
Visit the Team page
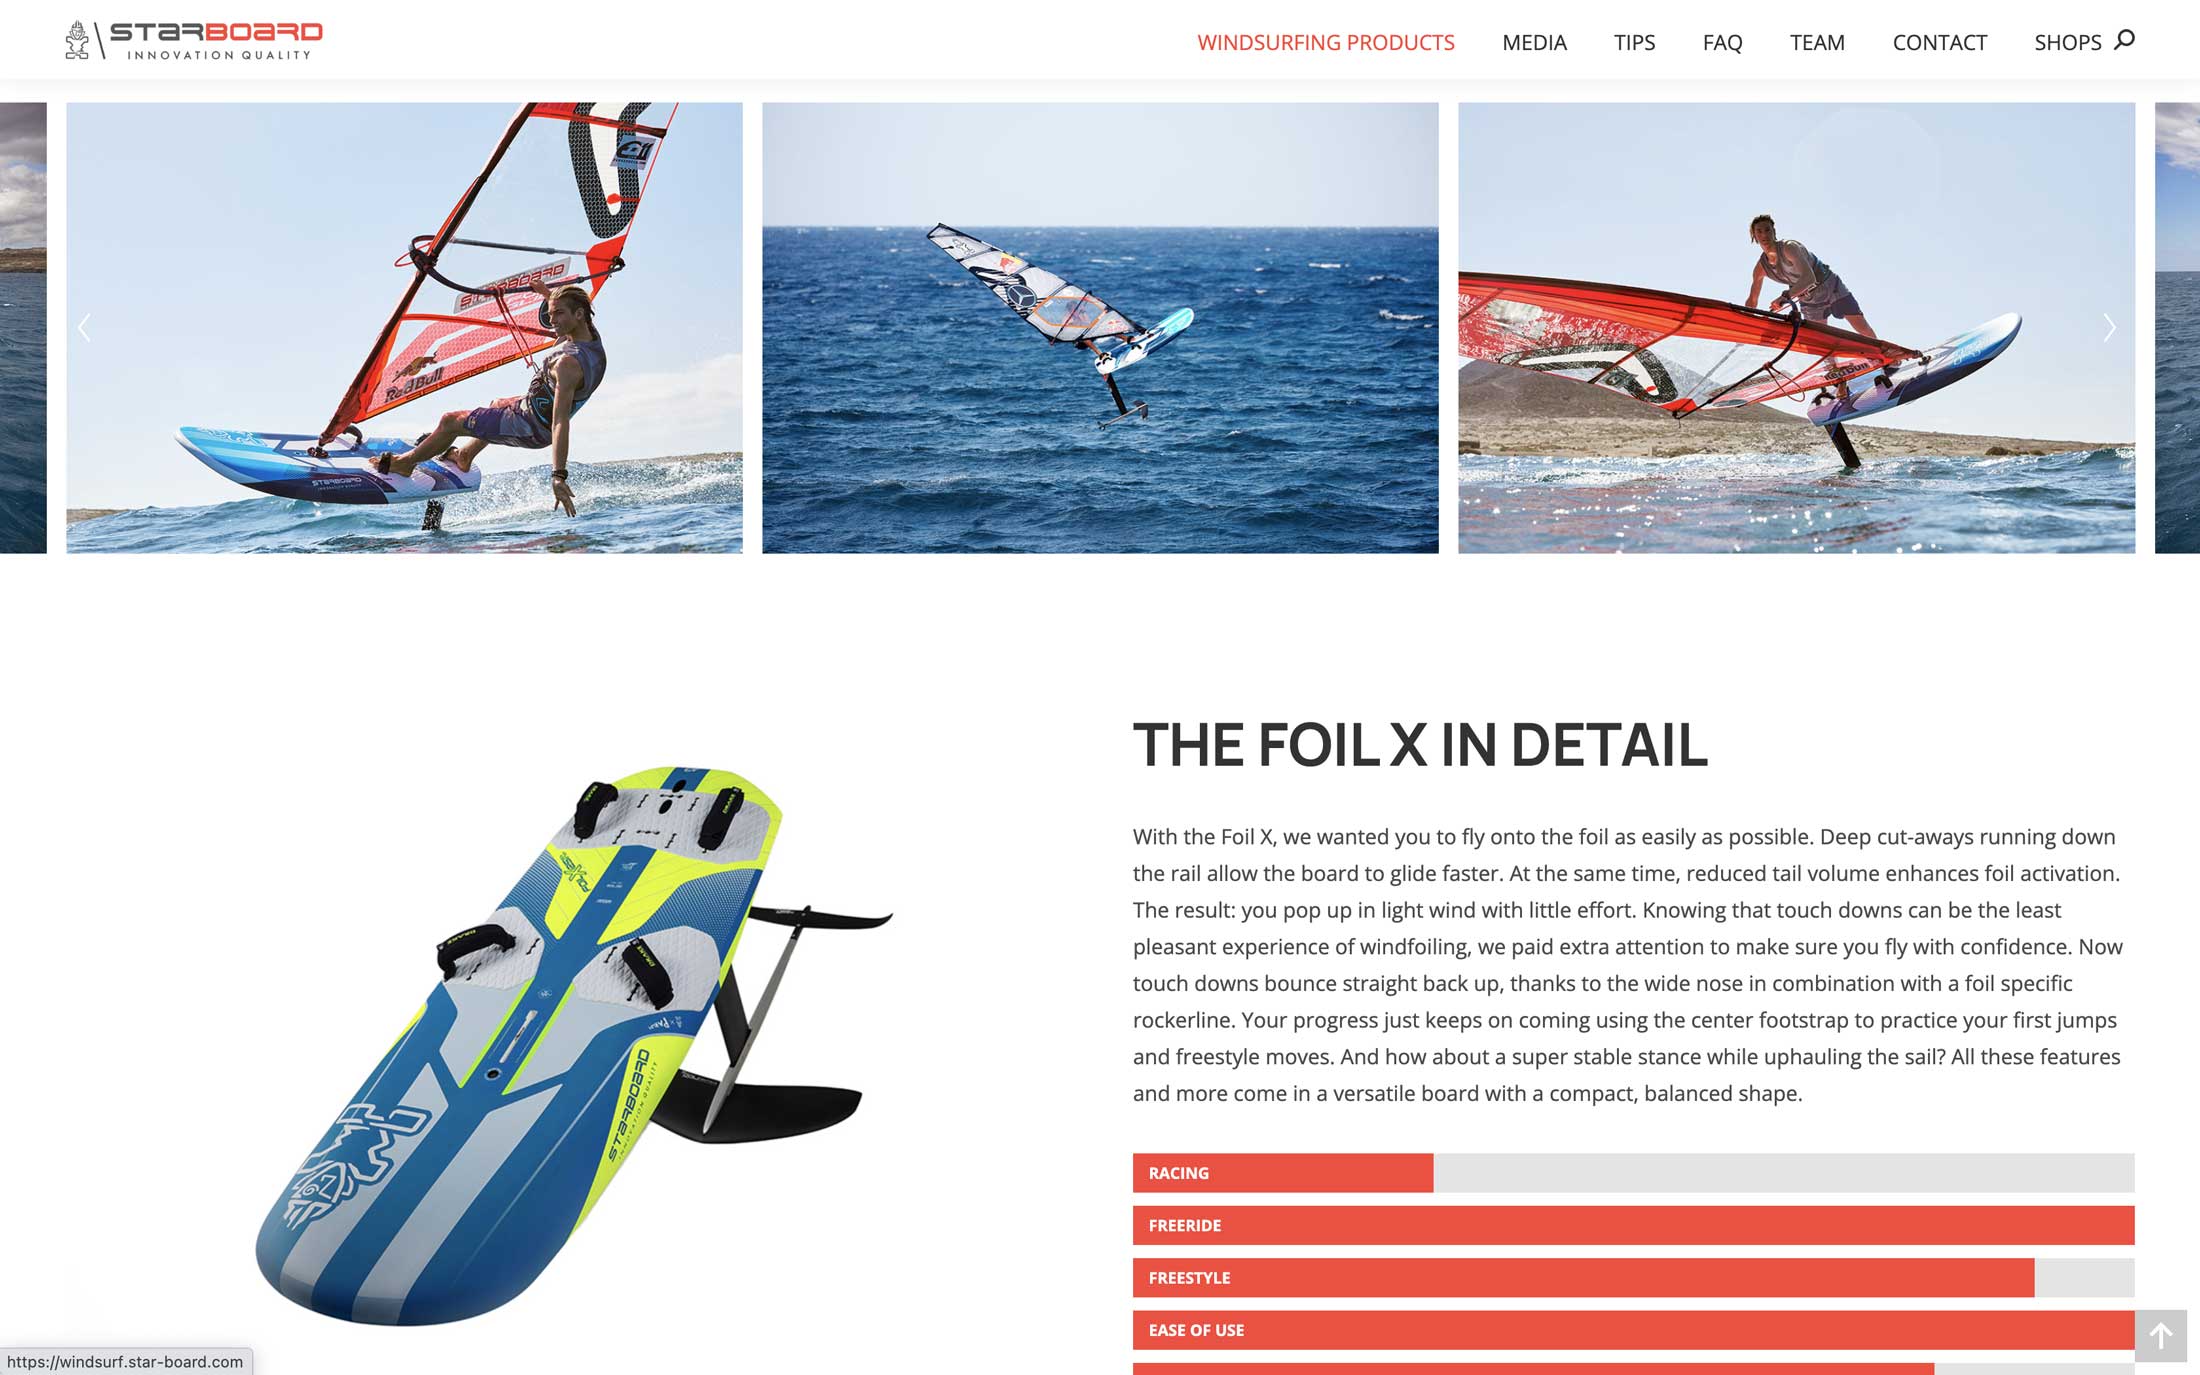(1817, 42)
